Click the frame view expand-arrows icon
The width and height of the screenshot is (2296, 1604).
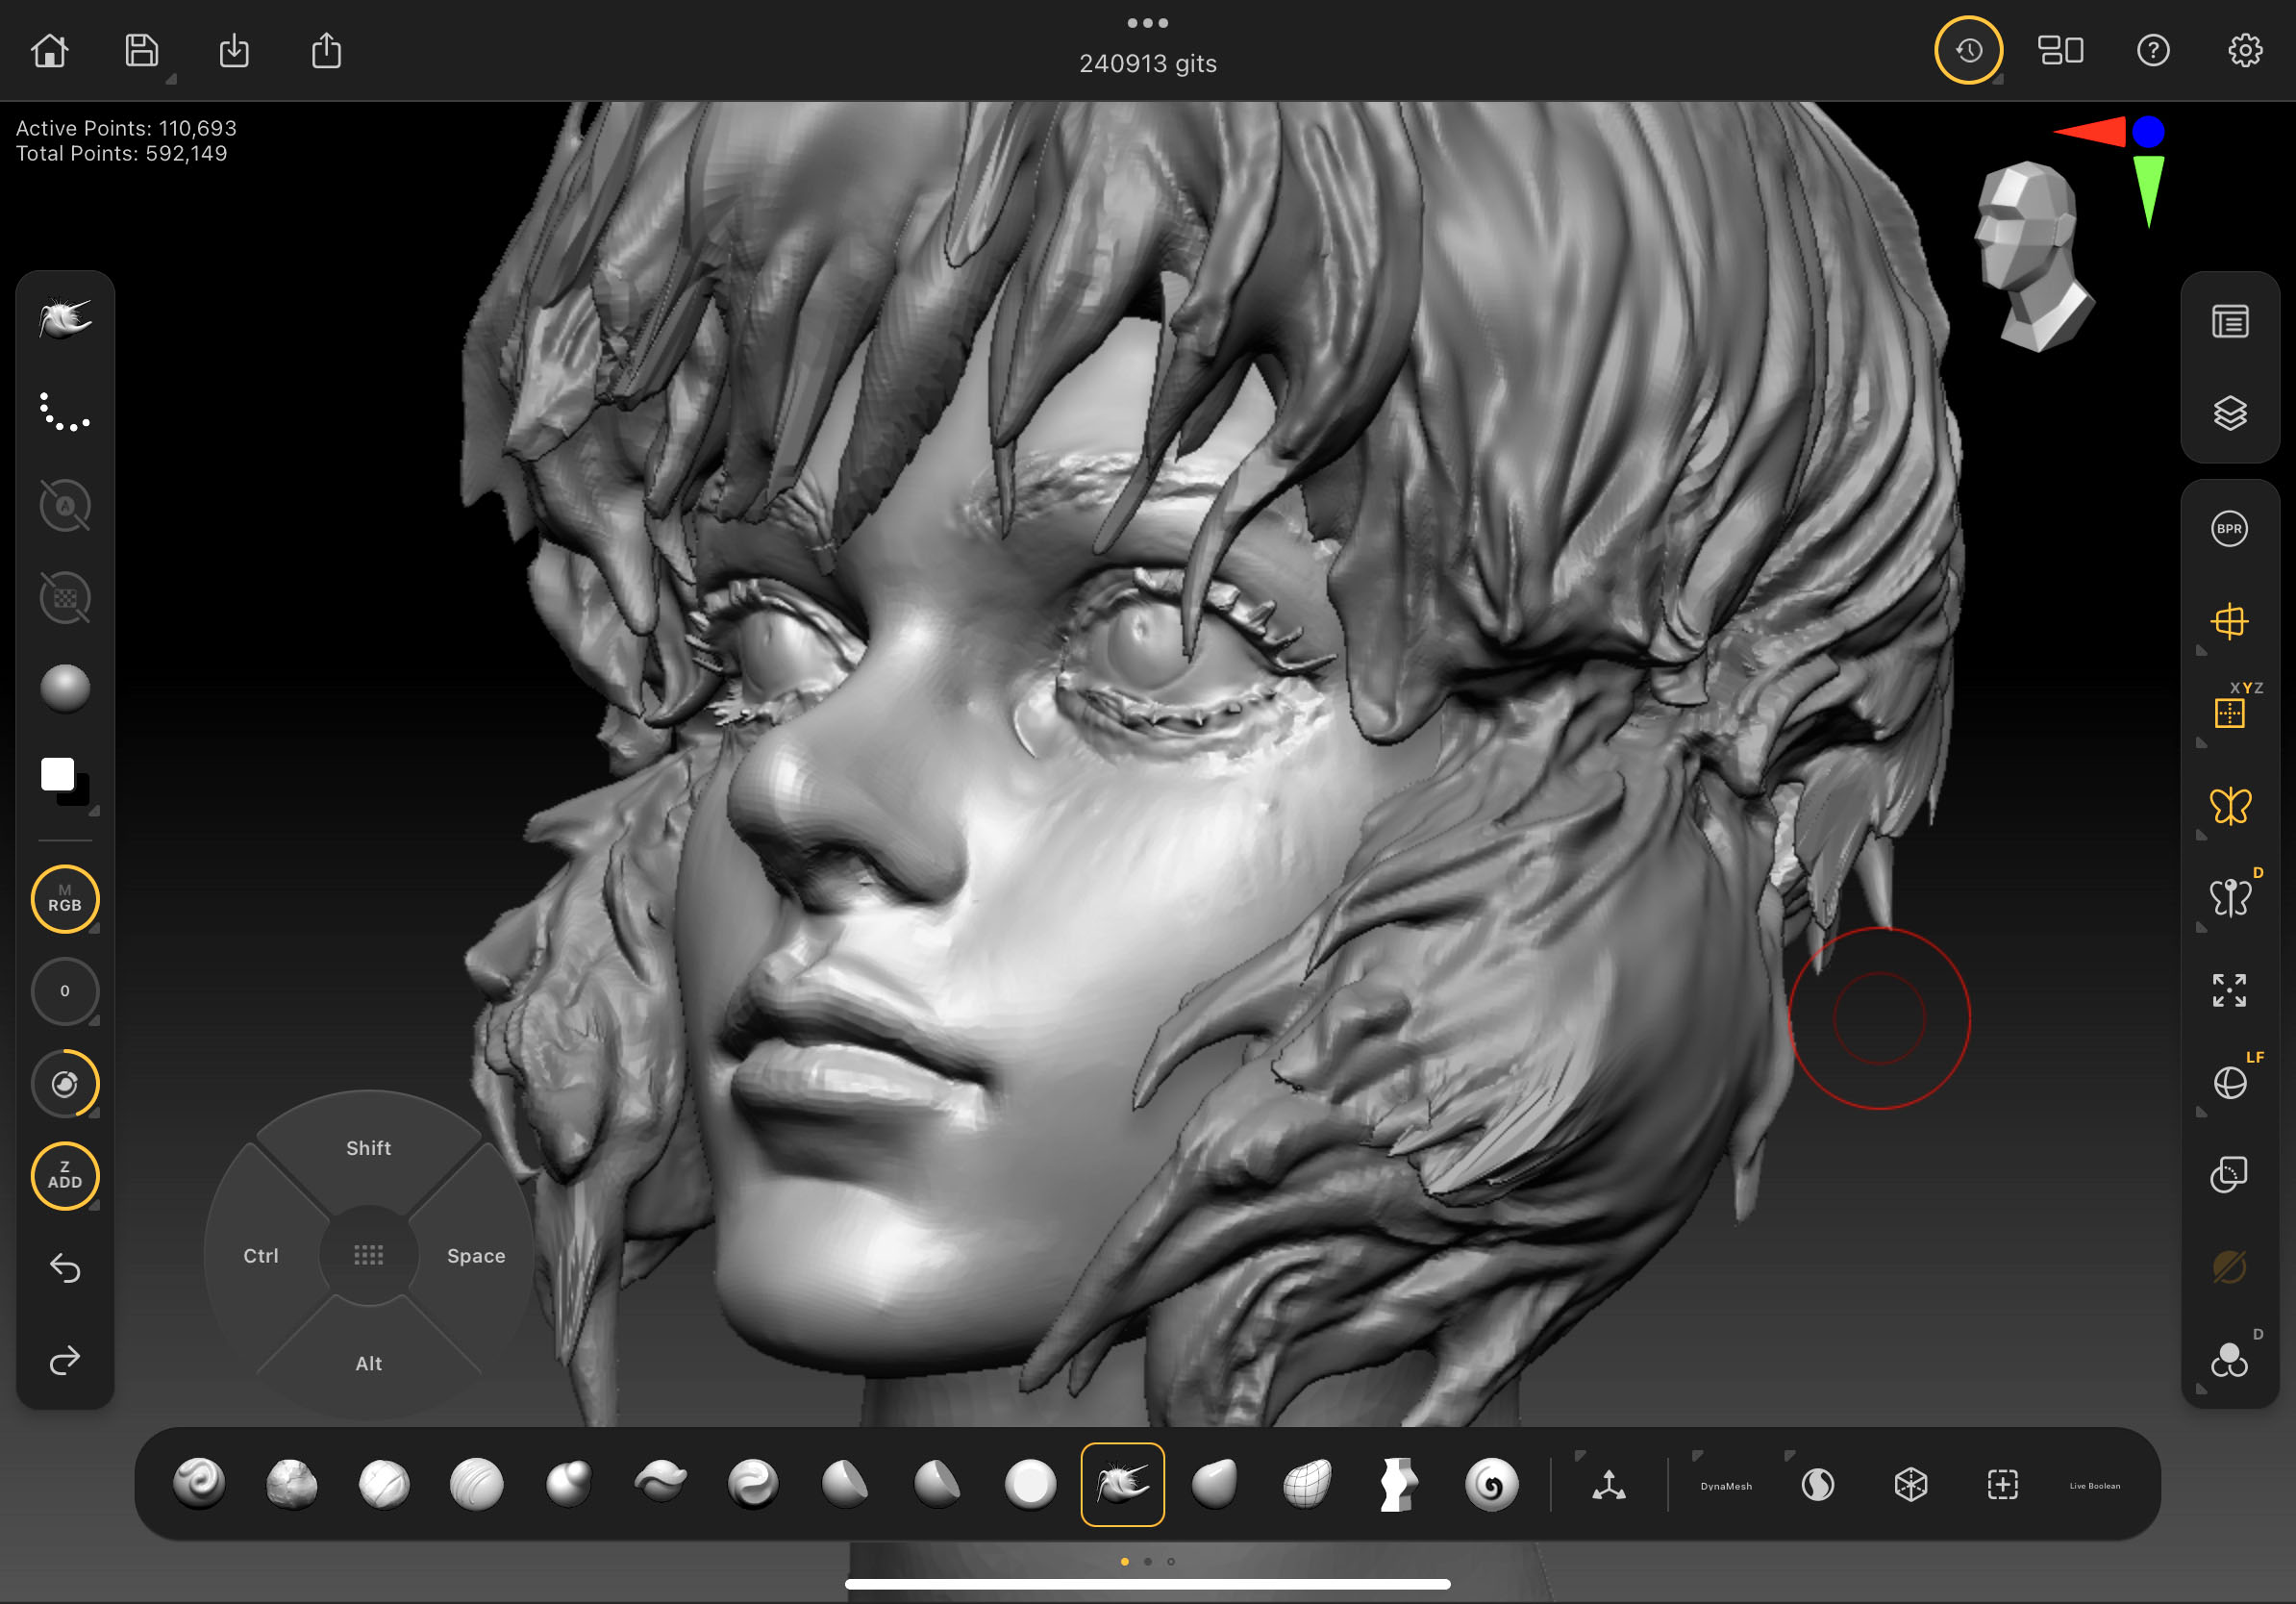tap(2229, 990)
